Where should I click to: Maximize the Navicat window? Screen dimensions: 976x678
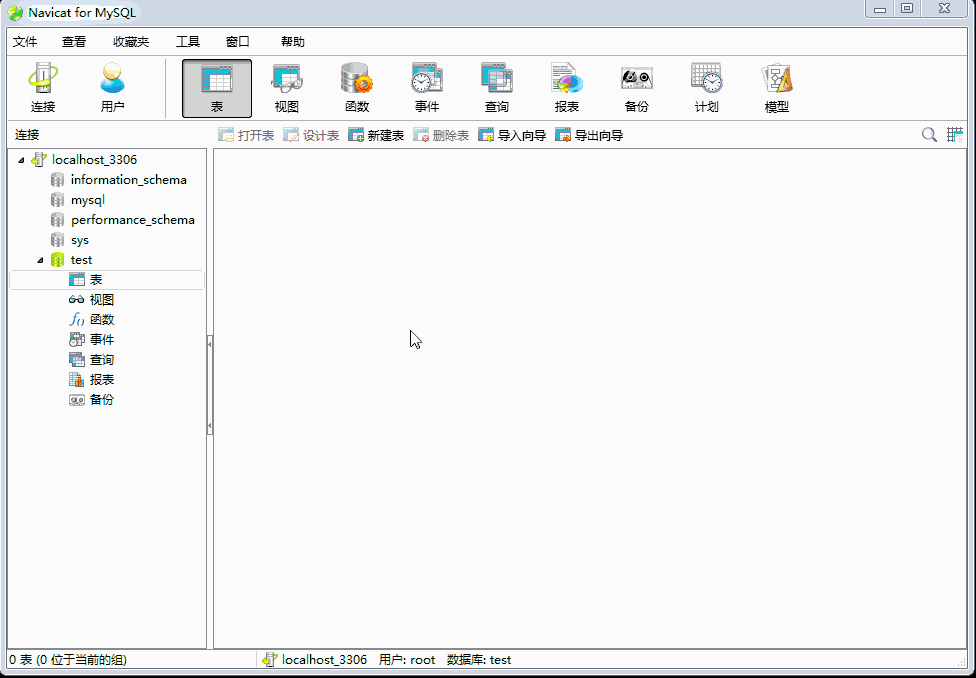(907, 9)
